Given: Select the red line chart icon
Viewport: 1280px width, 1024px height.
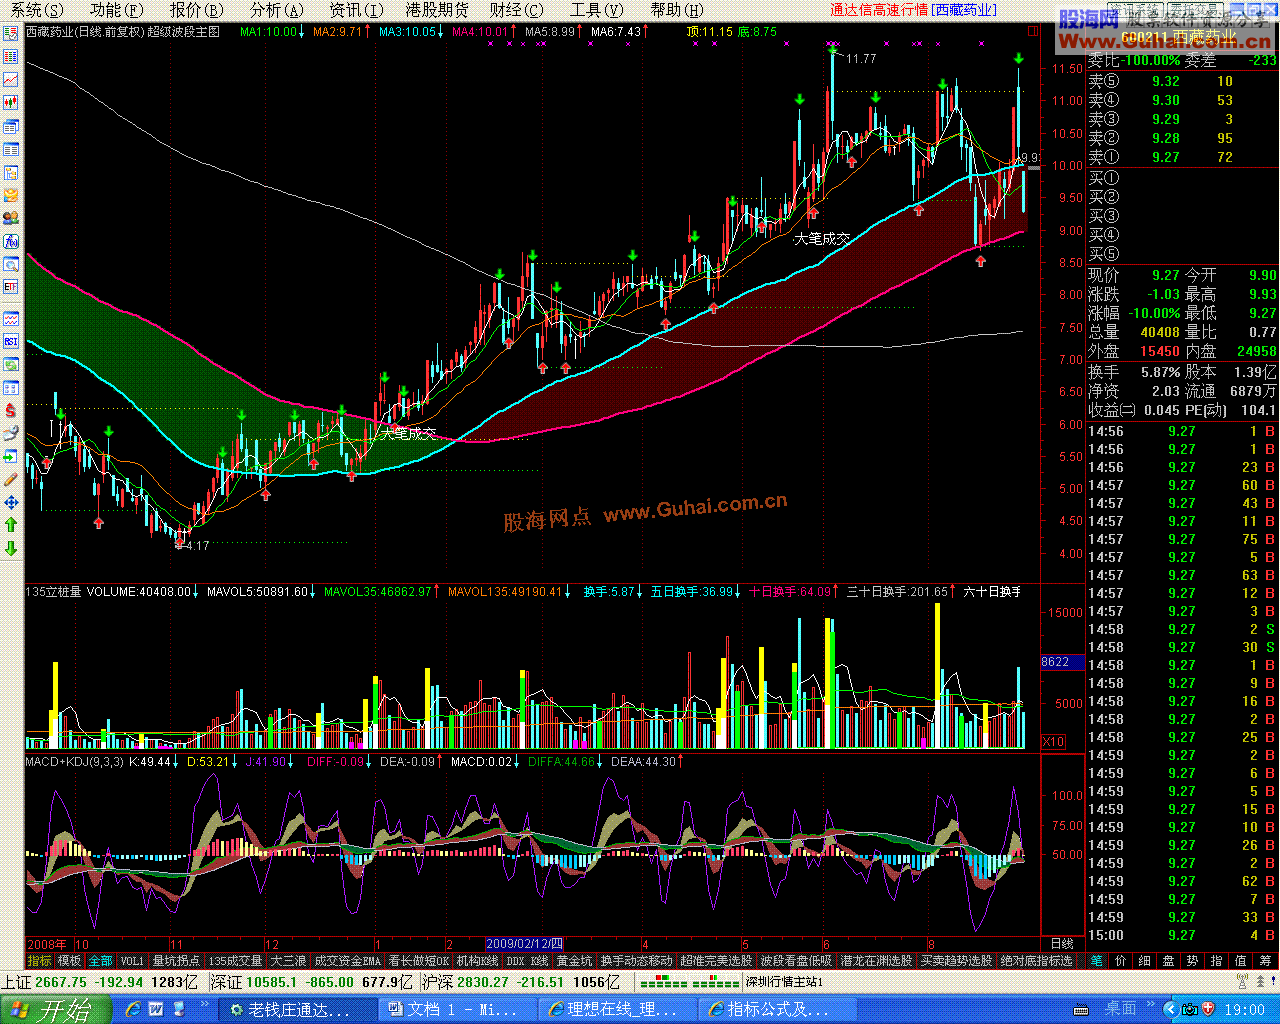Looking at the screenshot, I should [11, 80].
